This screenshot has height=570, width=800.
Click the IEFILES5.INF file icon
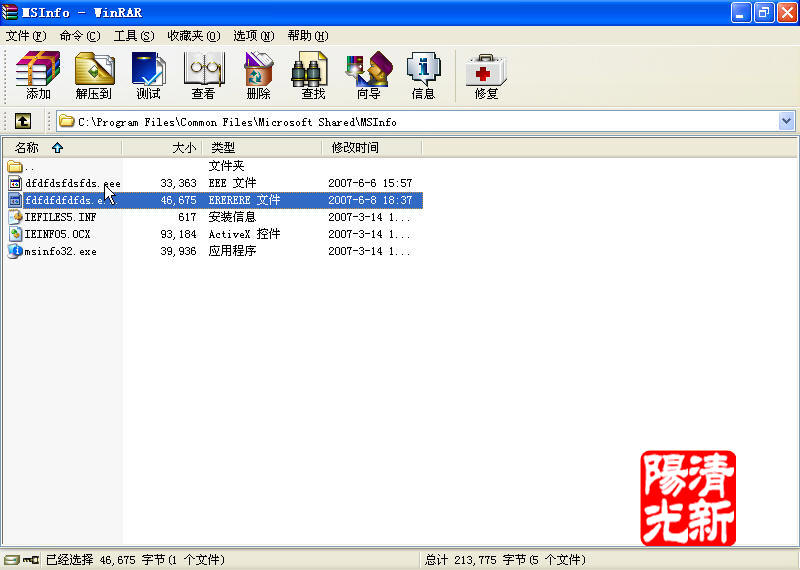pos(15,217)
